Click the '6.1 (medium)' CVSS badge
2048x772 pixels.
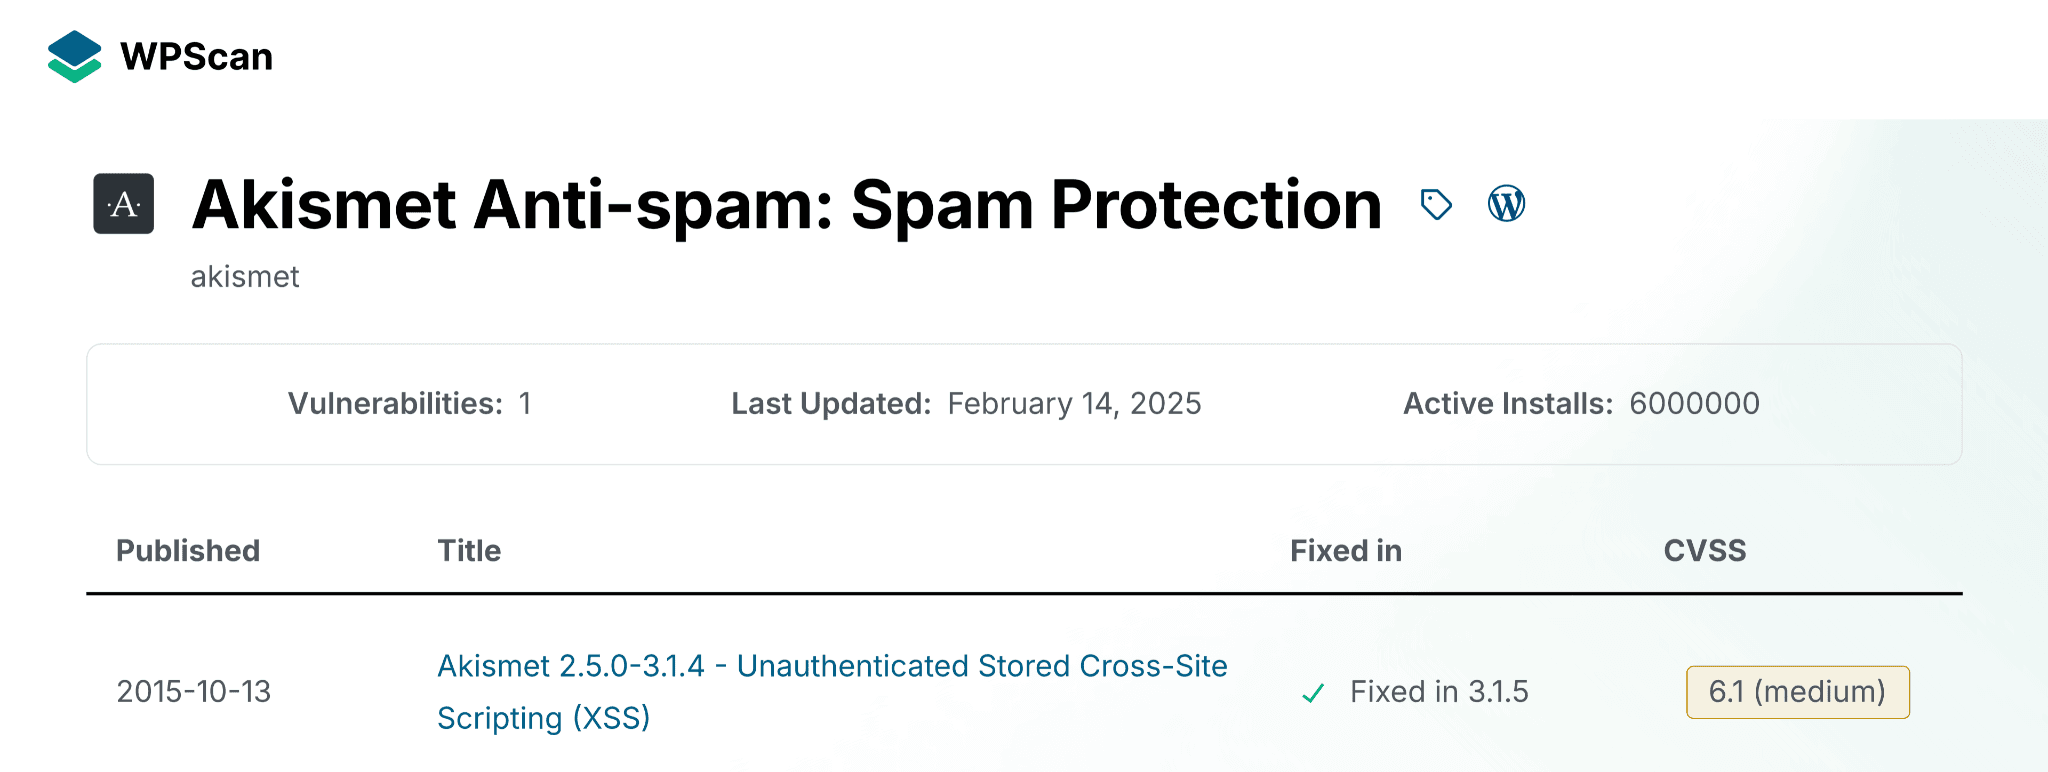[1797, 692]
